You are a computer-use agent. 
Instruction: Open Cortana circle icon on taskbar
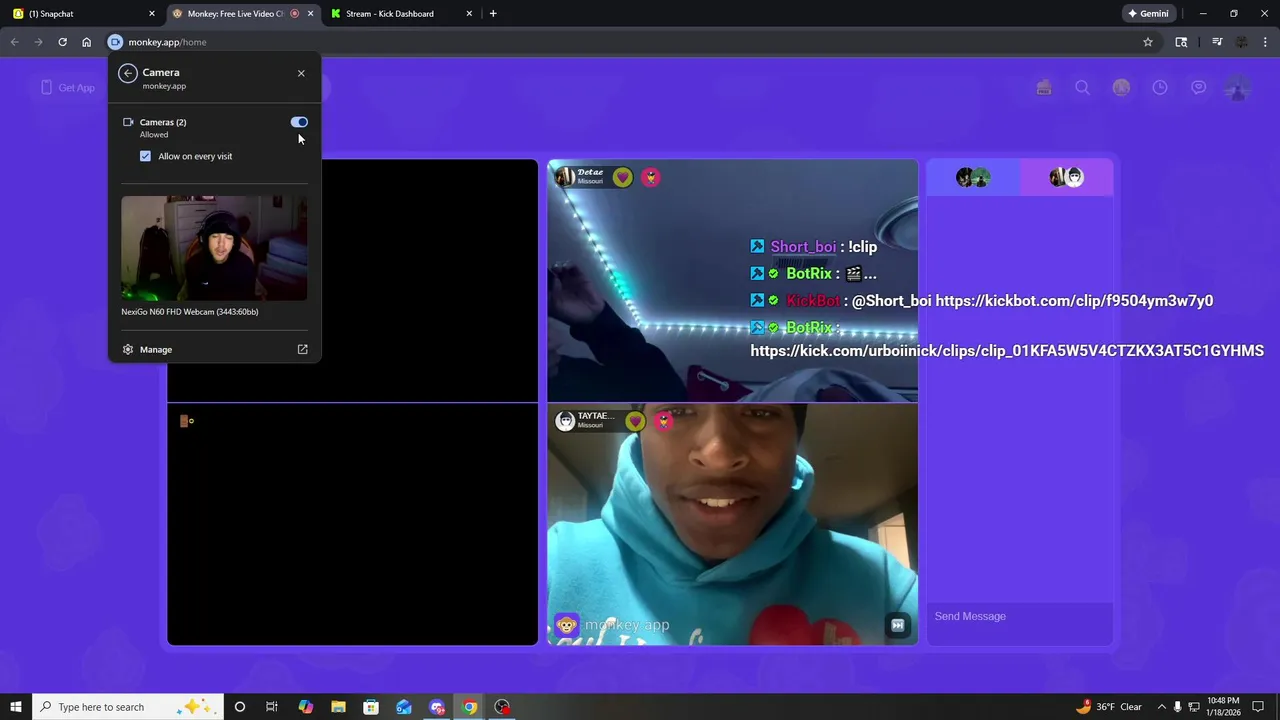coord(239,707)
